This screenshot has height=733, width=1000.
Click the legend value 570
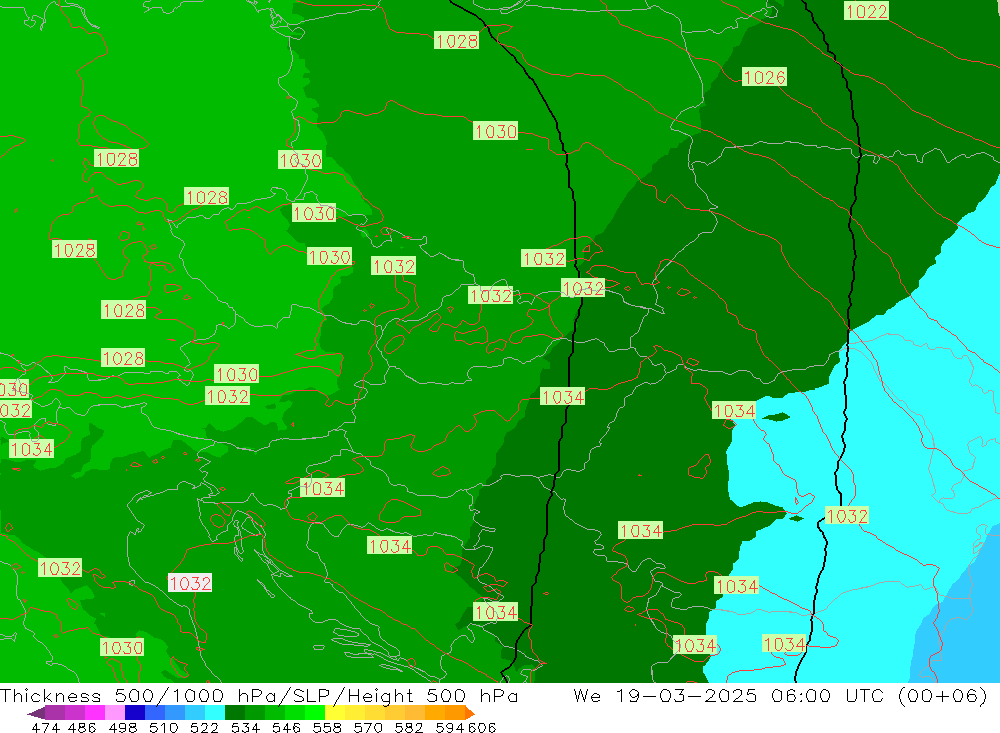tap(367, 727)
